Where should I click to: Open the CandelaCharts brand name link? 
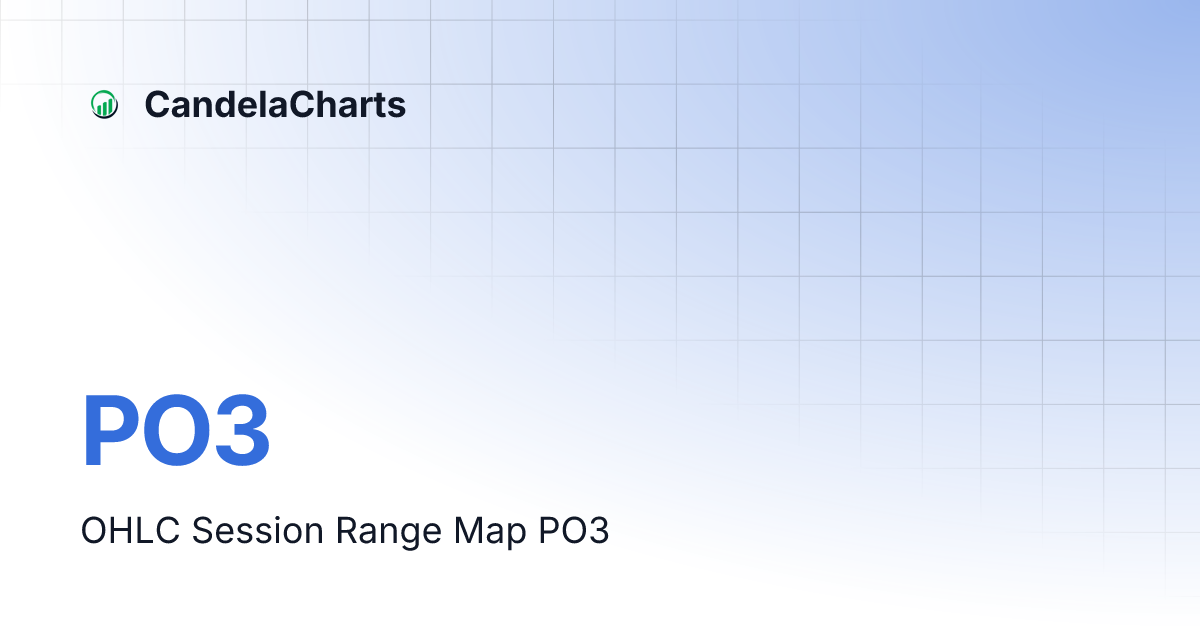click(x=275, y=104)
